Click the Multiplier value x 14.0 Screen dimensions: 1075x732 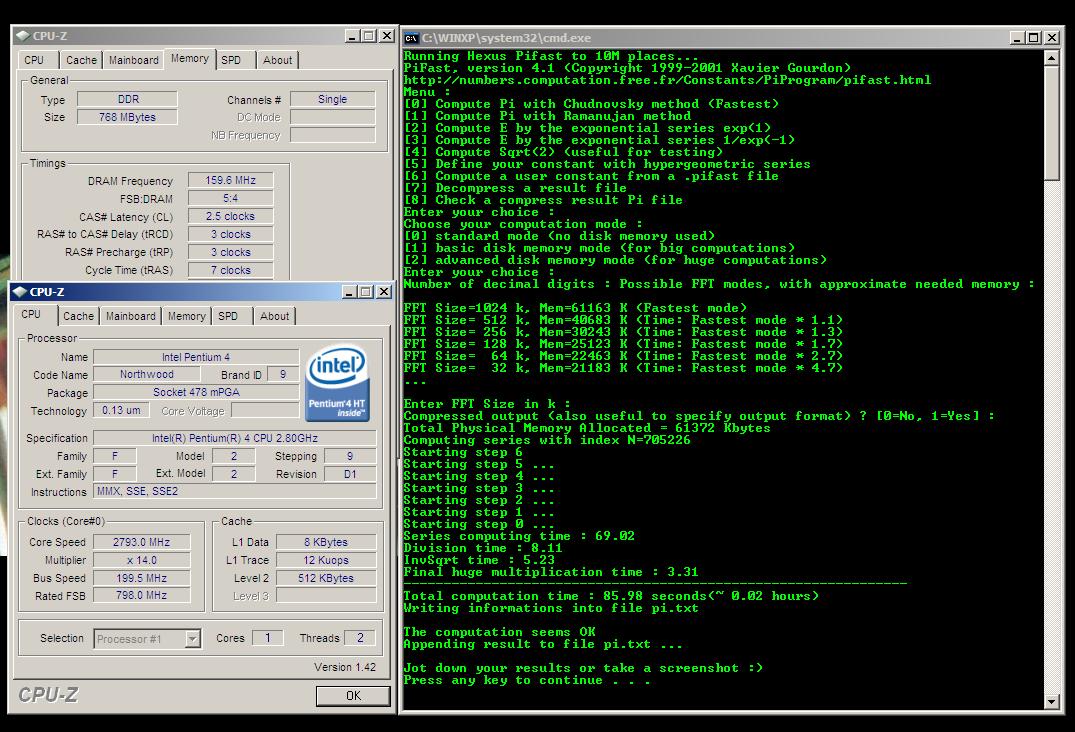point(141,560)
